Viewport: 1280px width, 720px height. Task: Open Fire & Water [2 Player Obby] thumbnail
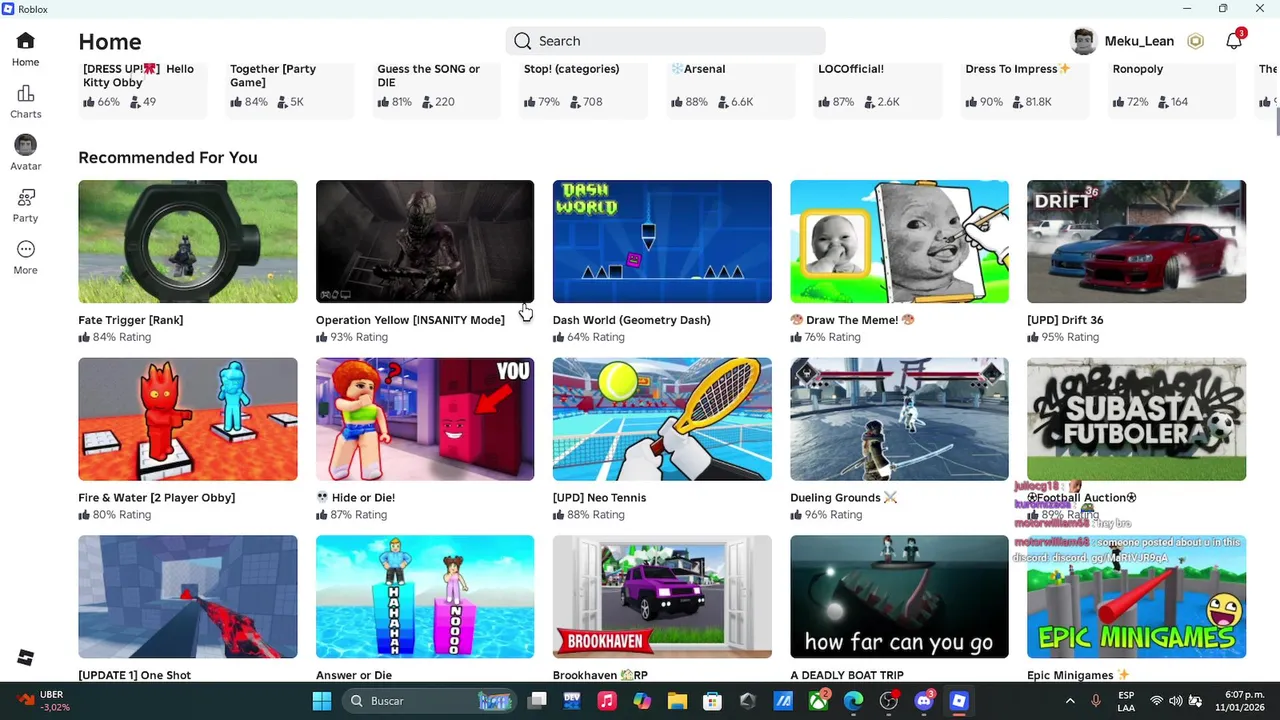(x=188, y=419)
